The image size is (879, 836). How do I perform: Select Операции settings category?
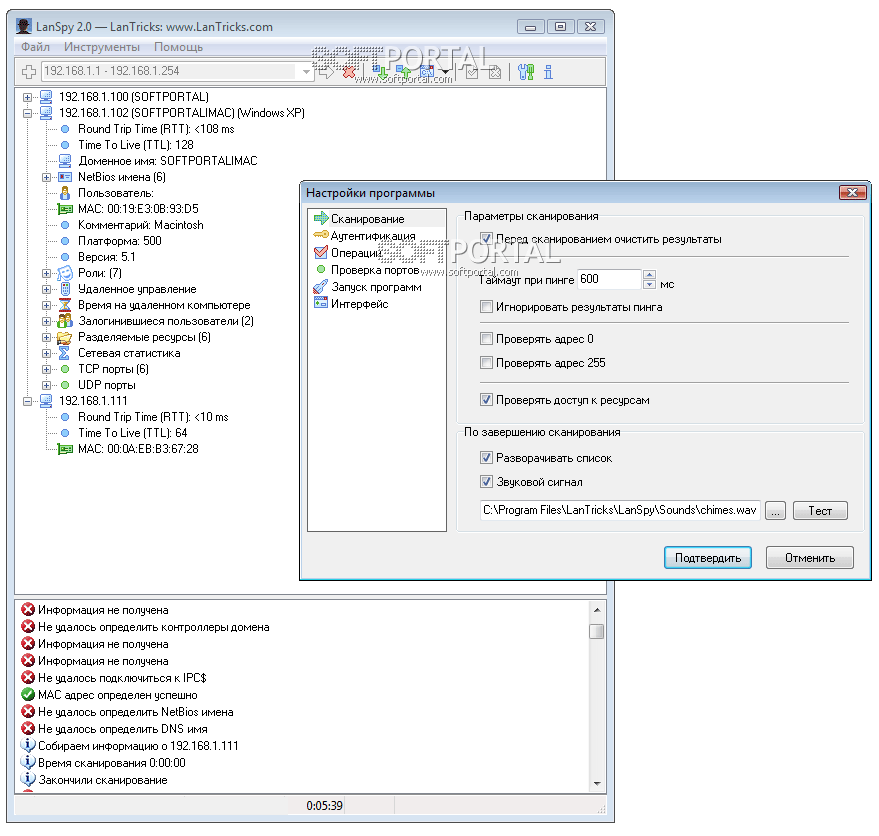point(357,253)
